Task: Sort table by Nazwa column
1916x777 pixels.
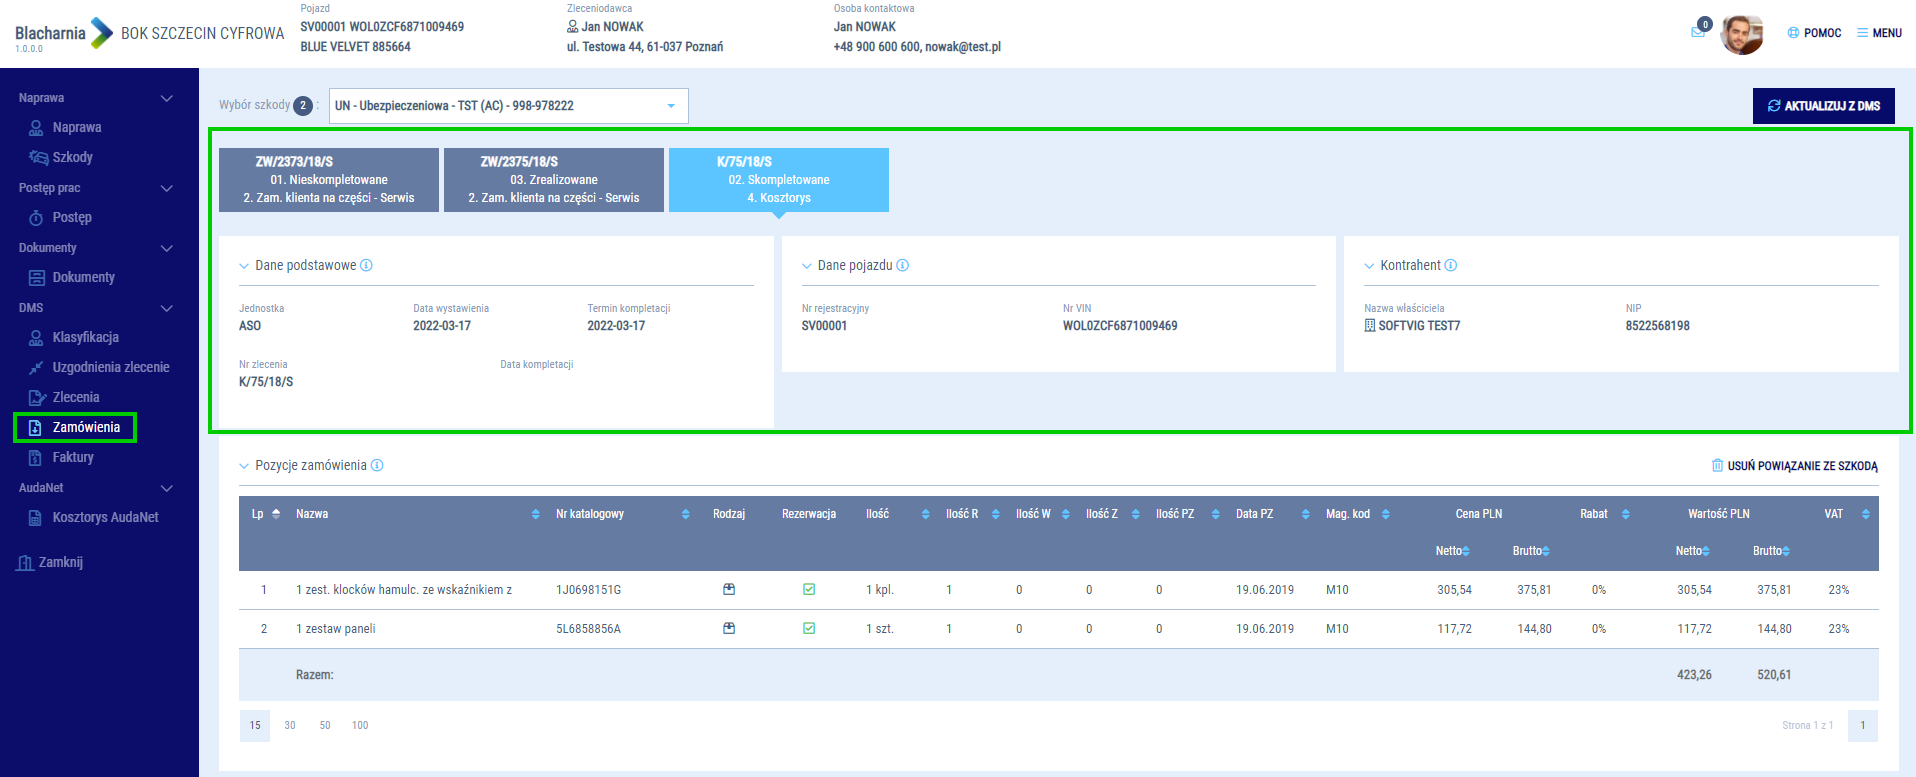Action: (x=535, y=514)
